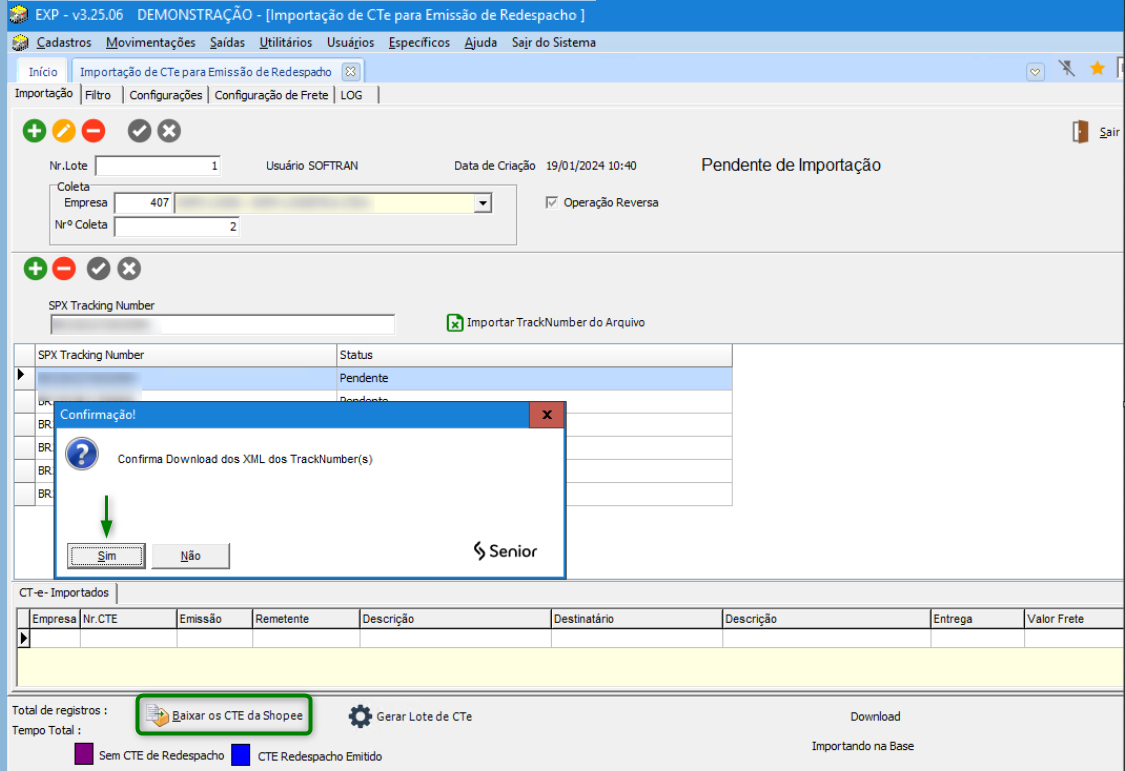Click the green add icon above SPX Tracking Number
The width and height of the screenshot is (1125, 771).
(x=35, y=269)
